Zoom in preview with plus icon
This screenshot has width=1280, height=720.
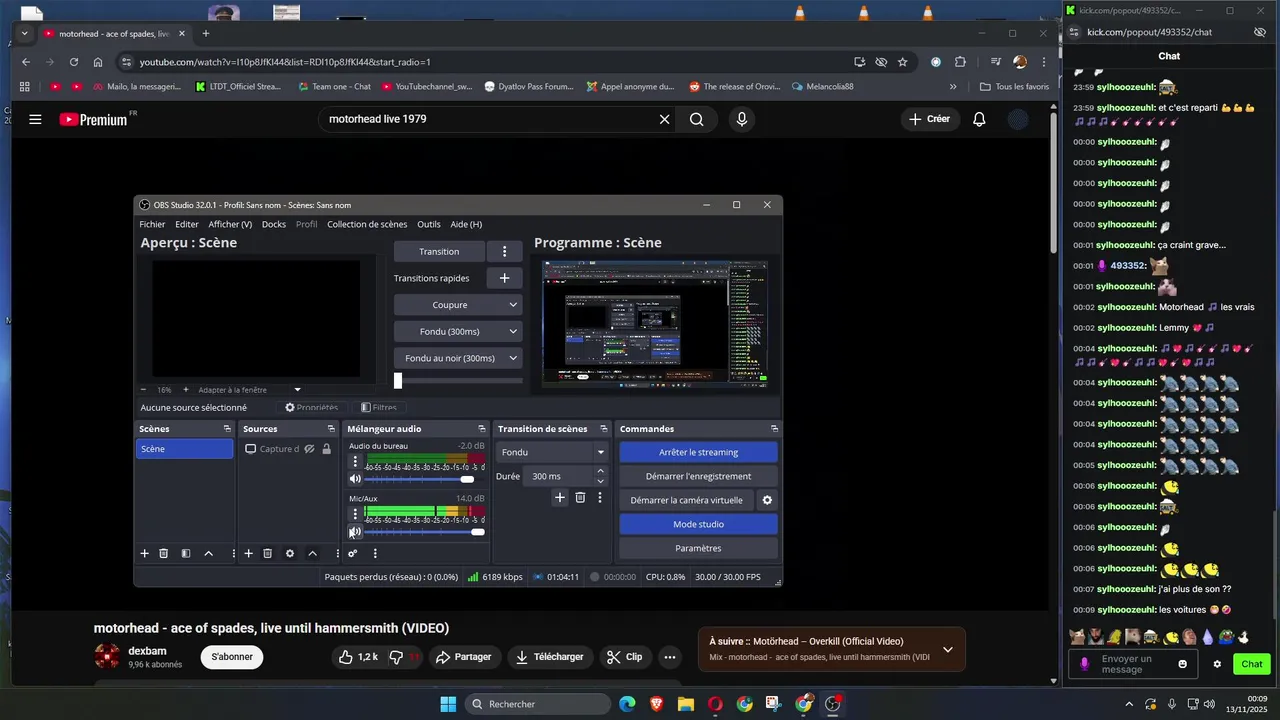tap(185, 389)
